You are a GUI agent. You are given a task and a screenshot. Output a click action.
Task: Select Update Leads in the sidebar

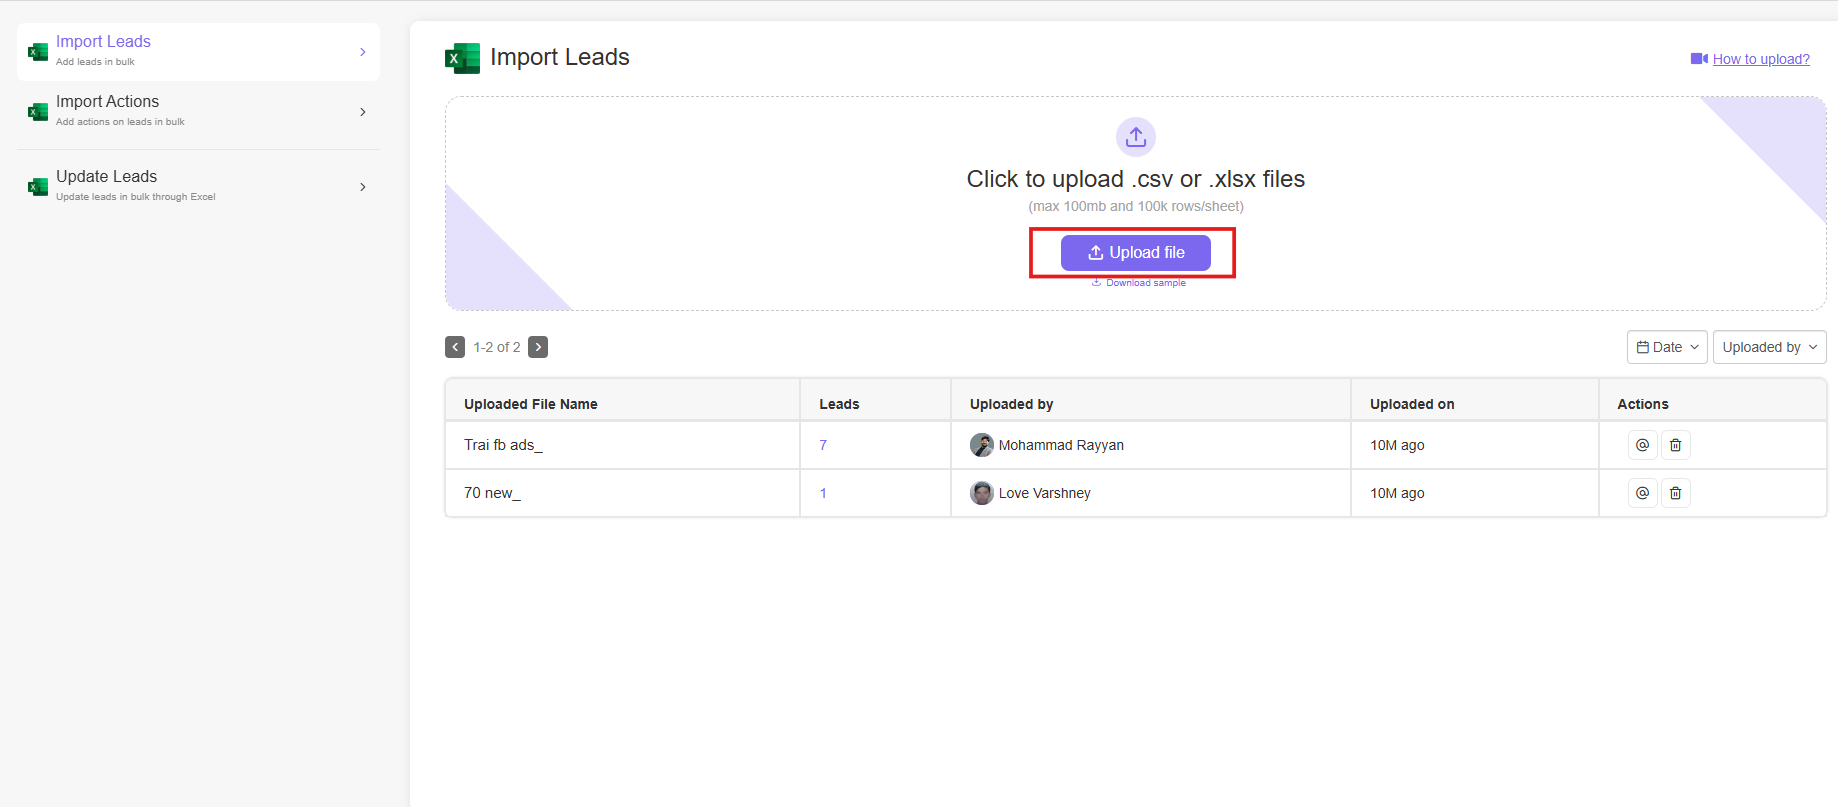click(198, 187)
